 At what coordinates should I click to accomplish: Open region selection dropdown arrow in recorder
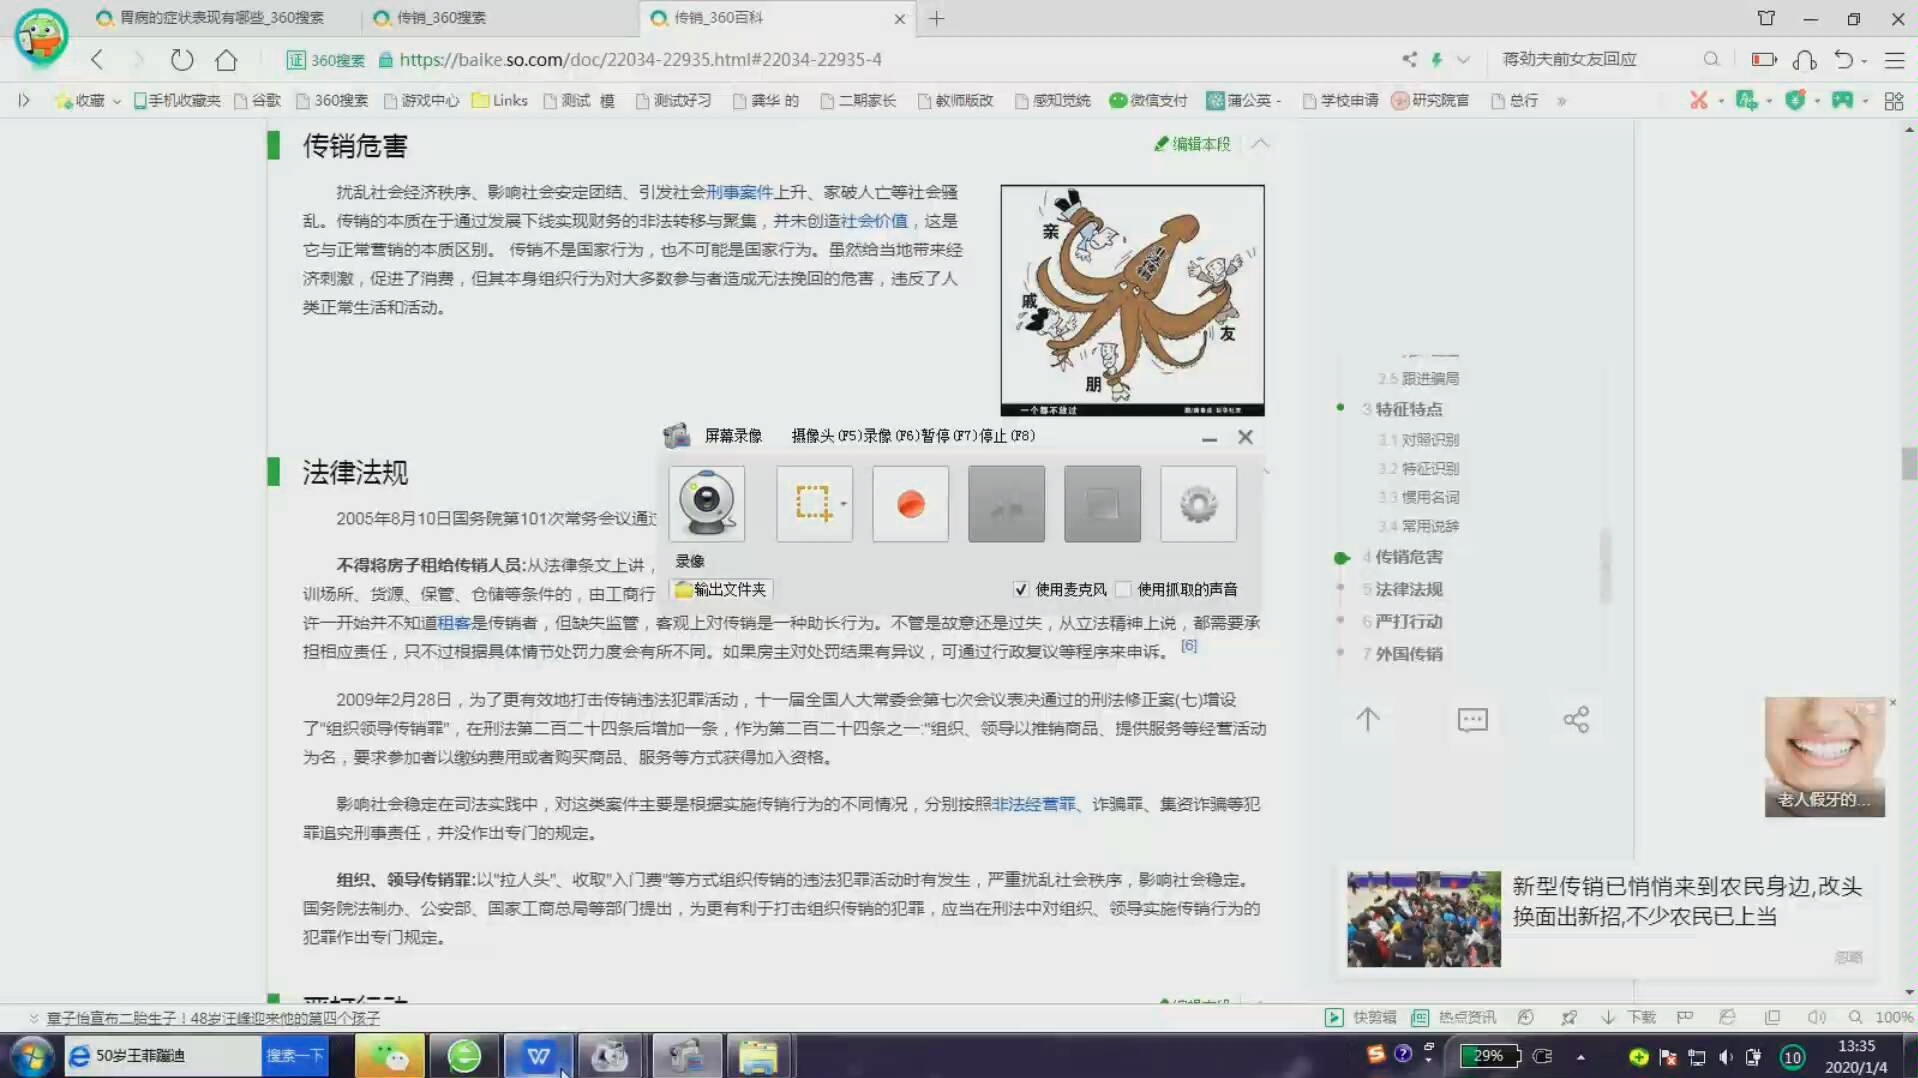843,504
